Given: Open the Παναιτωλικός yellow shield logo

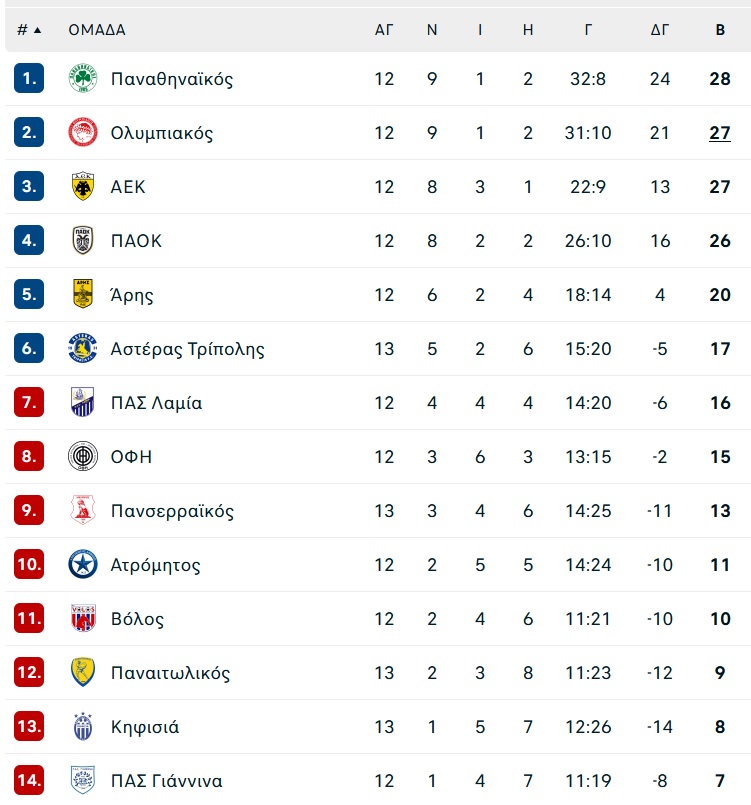Looking at the screenshot, I should click(83, 672).
